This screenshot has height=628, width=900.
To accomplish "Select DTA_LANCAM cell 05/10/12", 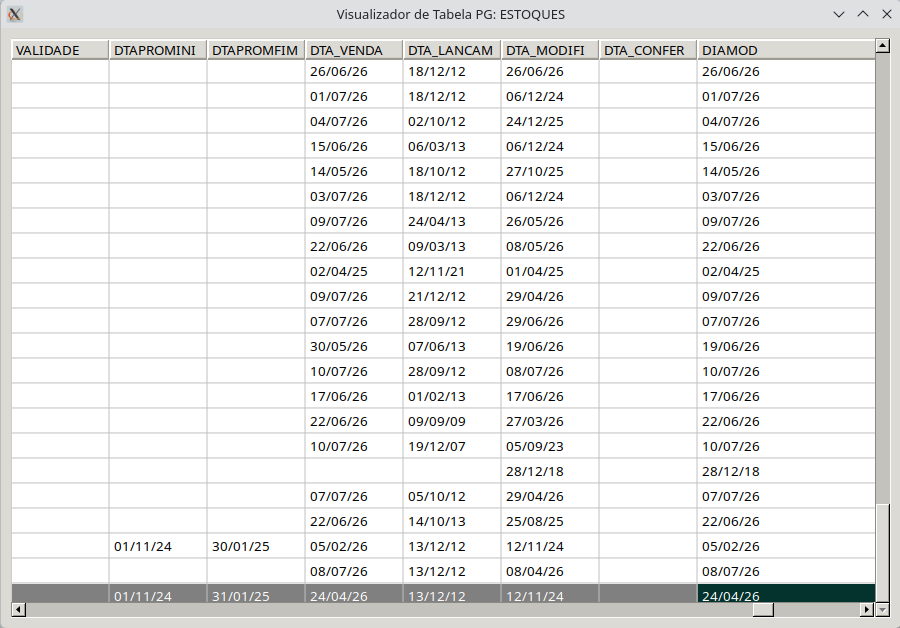I will pyautogui.click(x=452, y=497).
